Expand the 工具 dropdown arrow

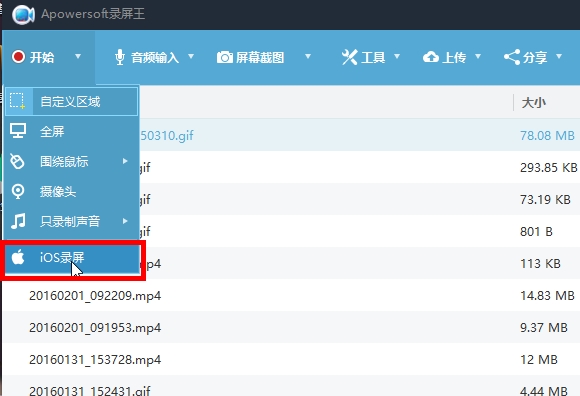(x=397, y=57)
